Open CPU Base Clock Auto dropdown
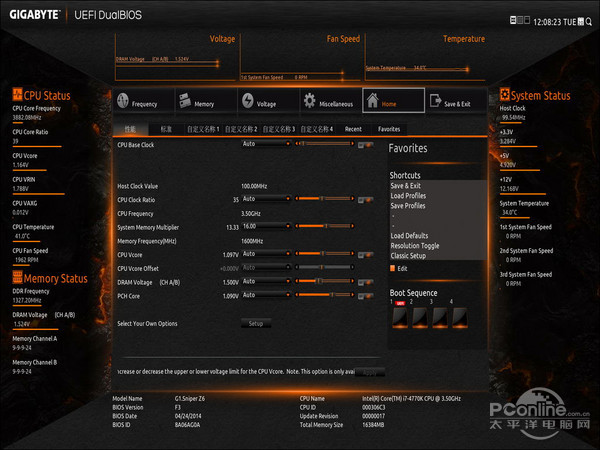 pyautogui.click(x=266, y=144)
